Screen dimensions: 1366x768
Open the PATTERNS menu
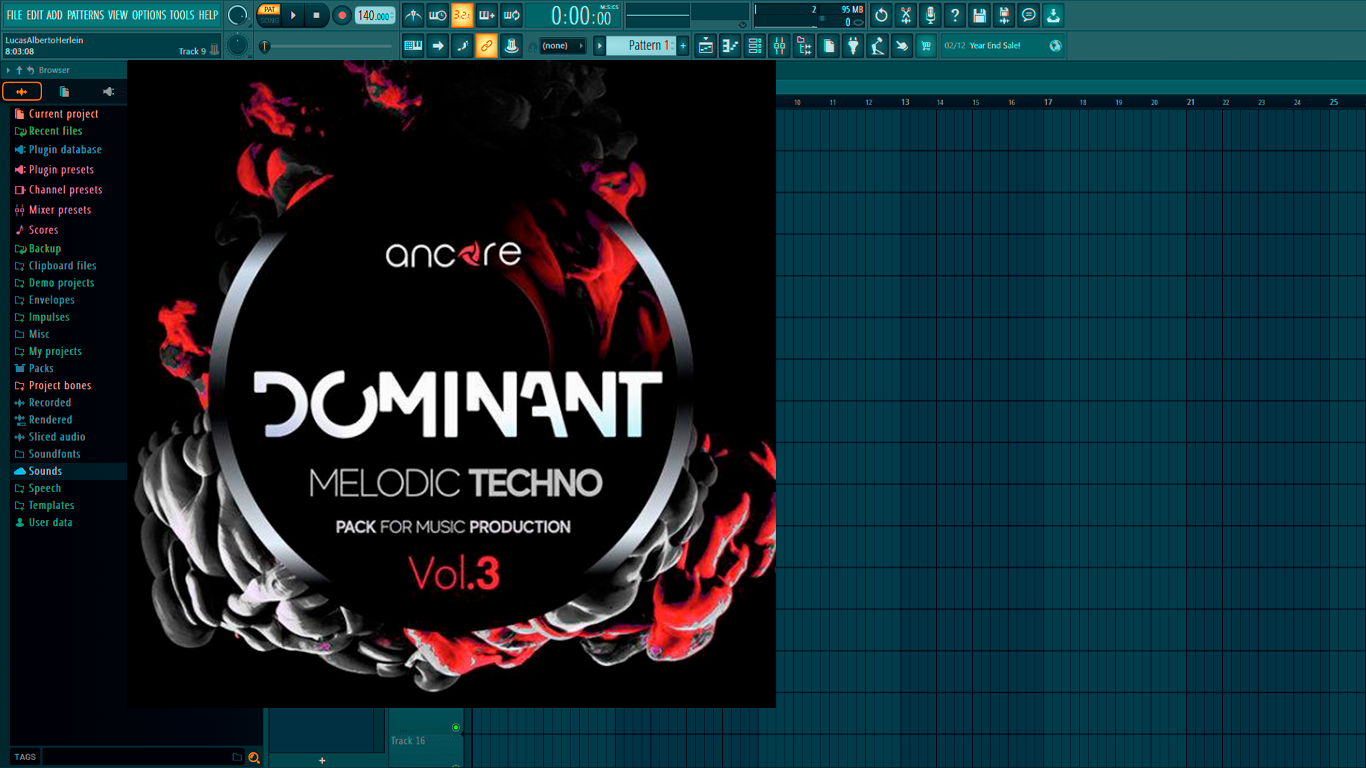click(x=85, y=15)
